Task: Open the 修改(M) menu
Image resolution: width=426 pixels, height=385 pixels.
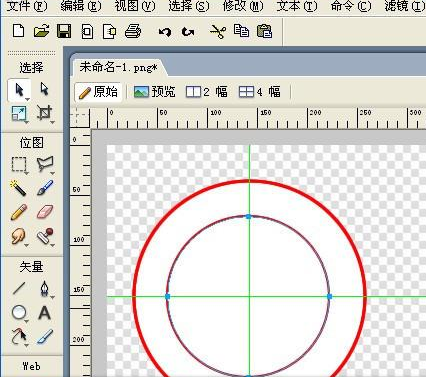Action: point(243,6)
